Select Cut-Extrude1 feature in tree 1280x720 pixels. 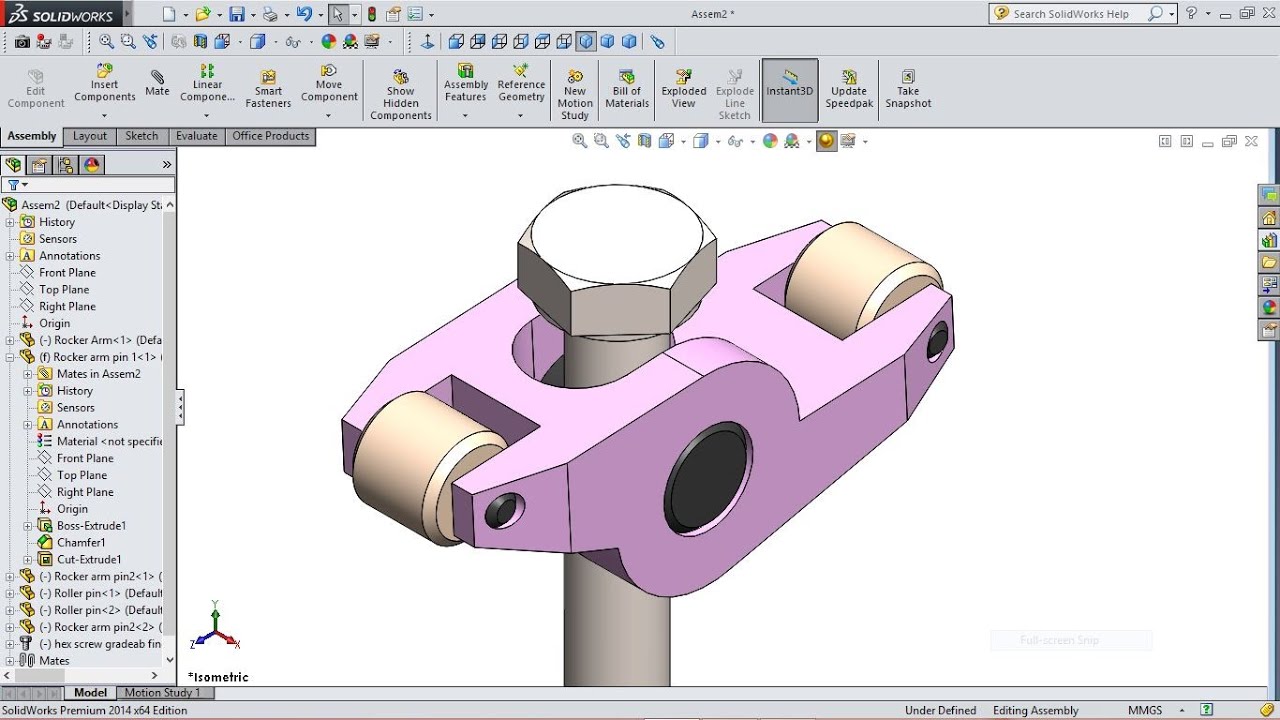[x=89, y=560]
